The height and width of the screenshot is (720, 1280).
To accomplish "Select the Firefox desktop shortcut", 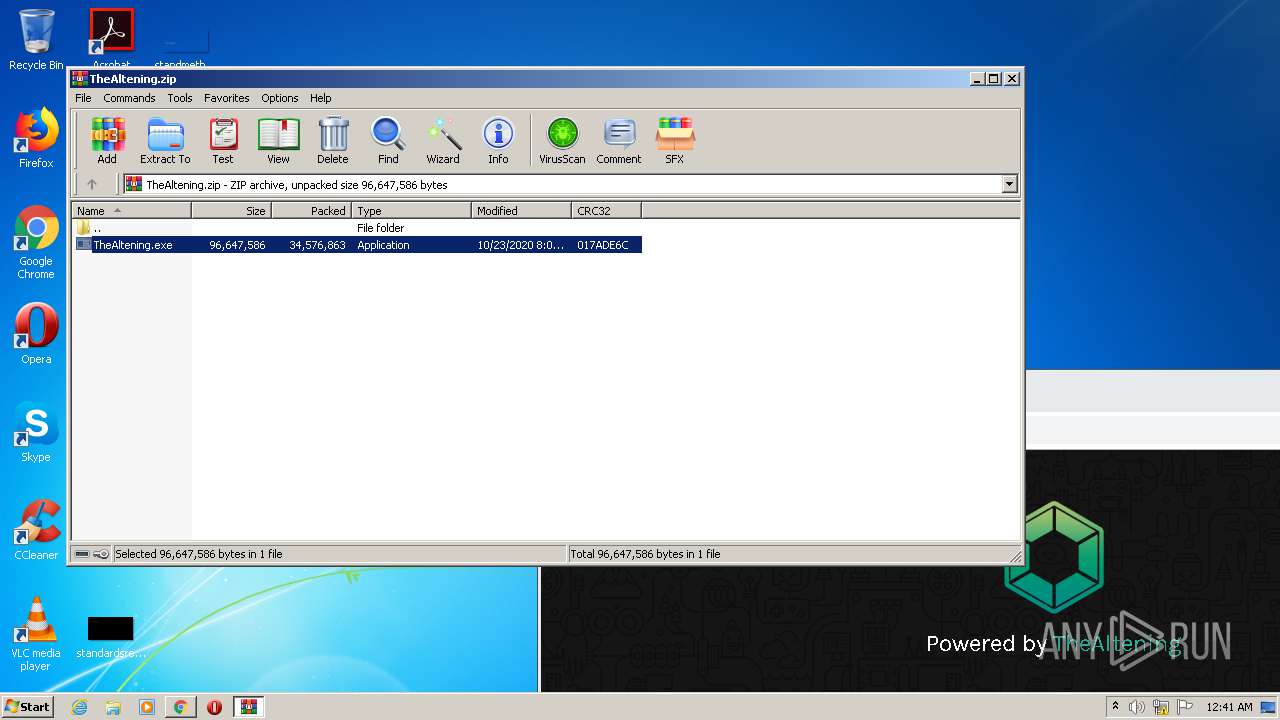I will point(36,138).
